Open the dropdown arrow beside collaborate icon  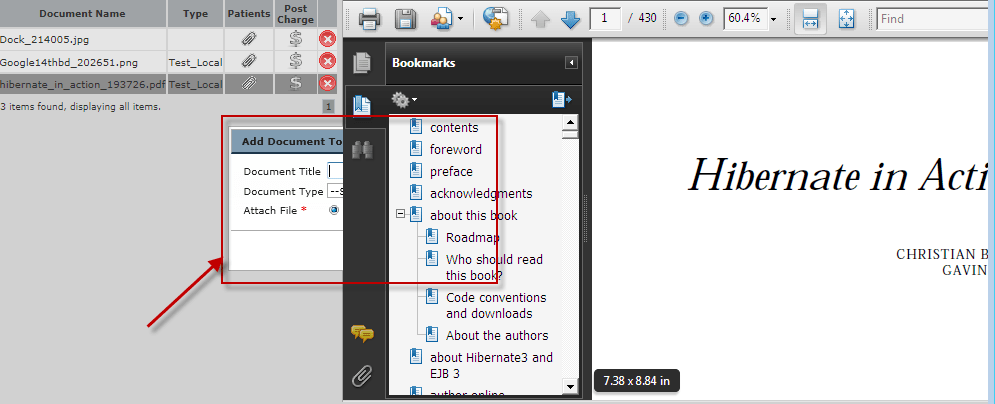(460, 20)
